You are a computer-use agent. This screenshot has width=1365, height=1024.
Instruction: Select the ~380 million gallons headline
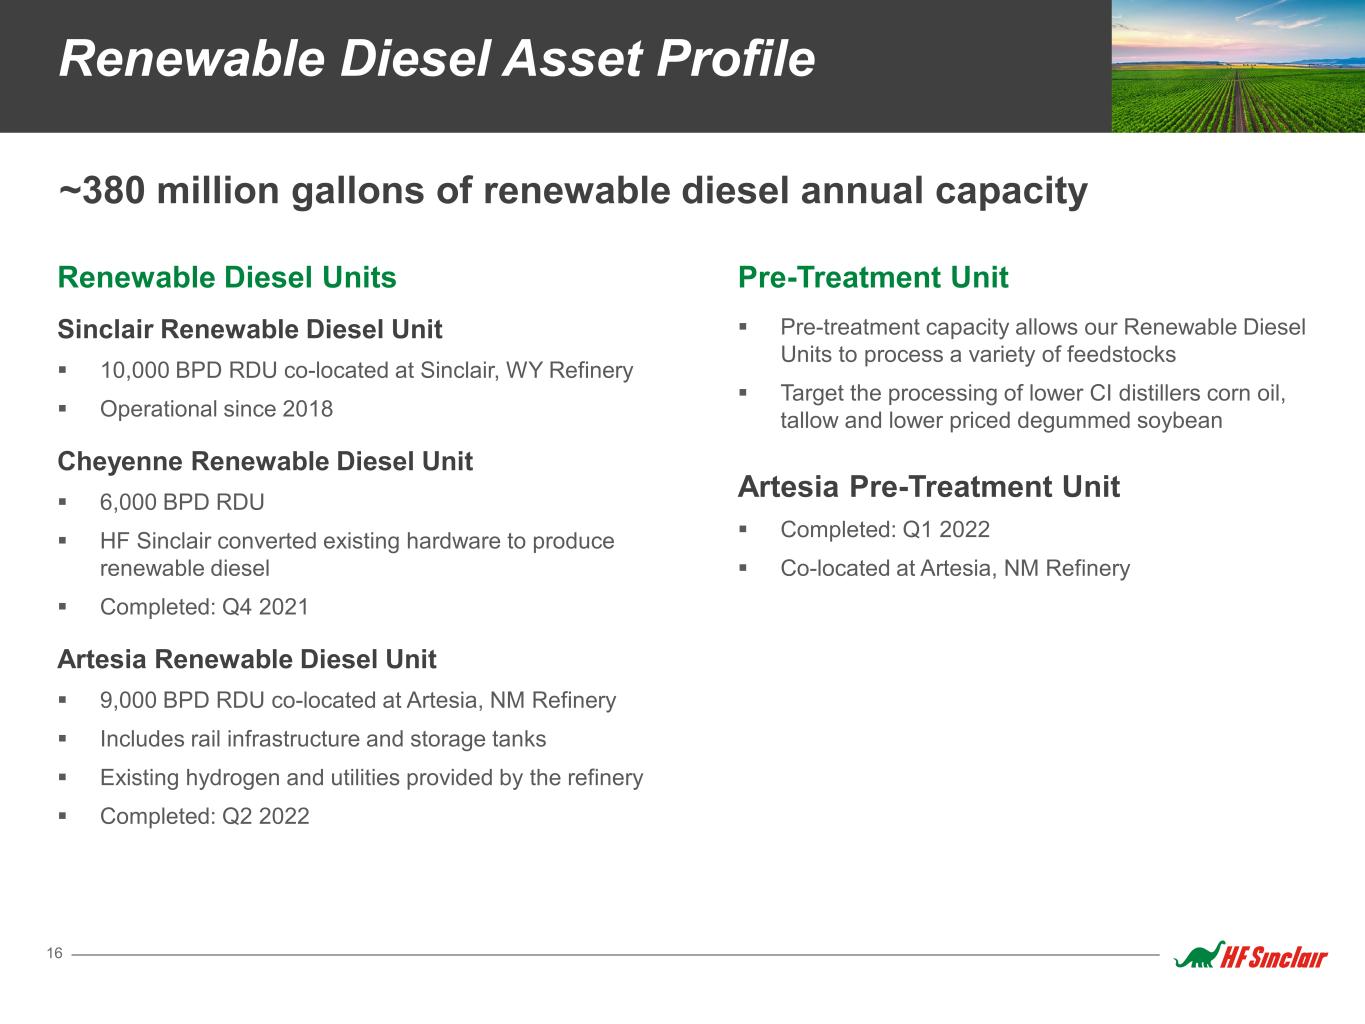click(x=572, y=190)
